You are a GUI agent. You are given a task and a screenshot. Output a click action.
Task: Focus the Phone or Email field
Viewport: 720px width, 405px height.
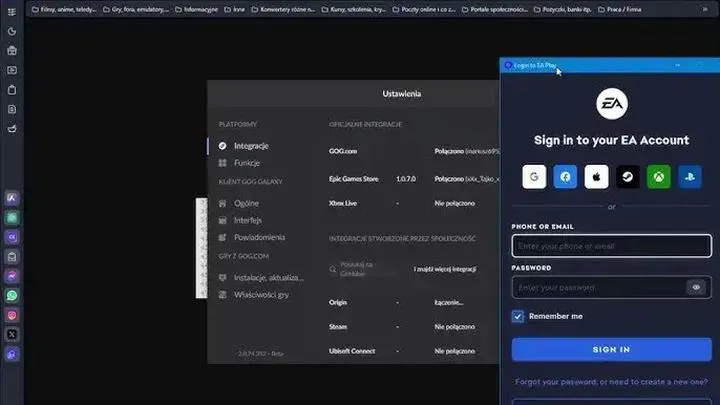pyautogui.click(x=611, y=246)
